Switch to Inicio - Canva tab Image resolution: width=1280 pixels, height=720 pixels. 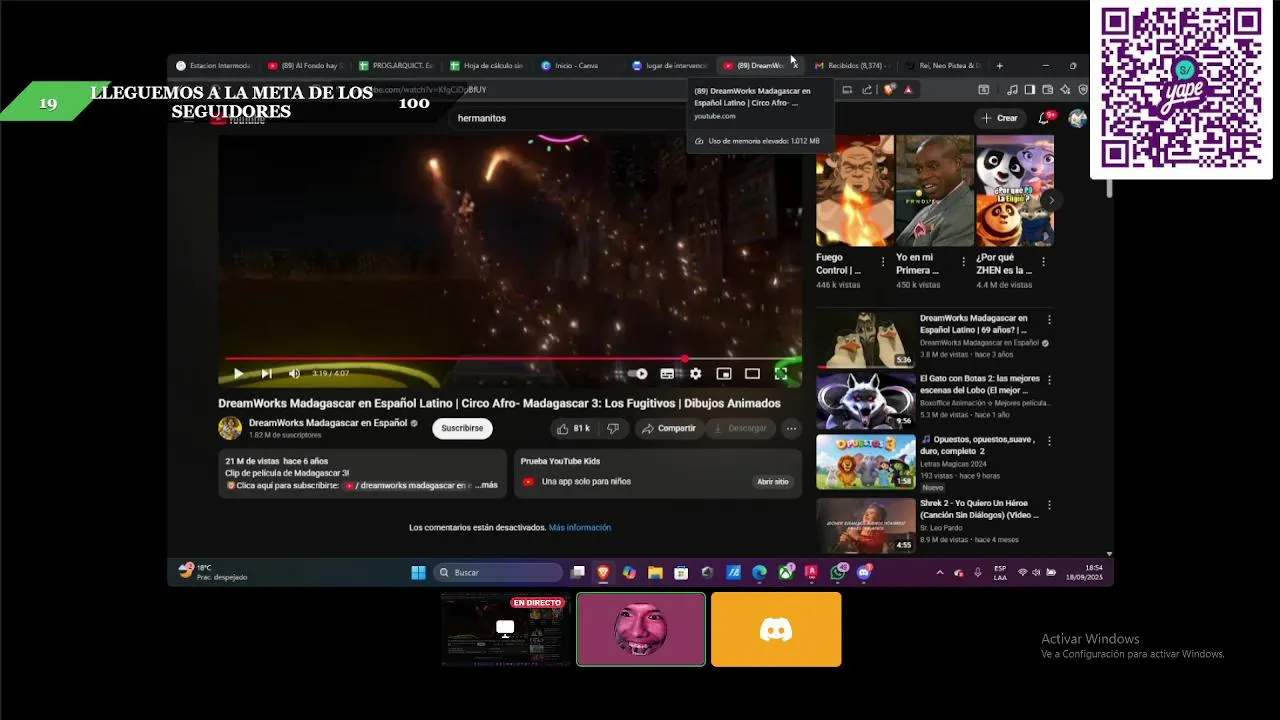click(x=578, y=66)
